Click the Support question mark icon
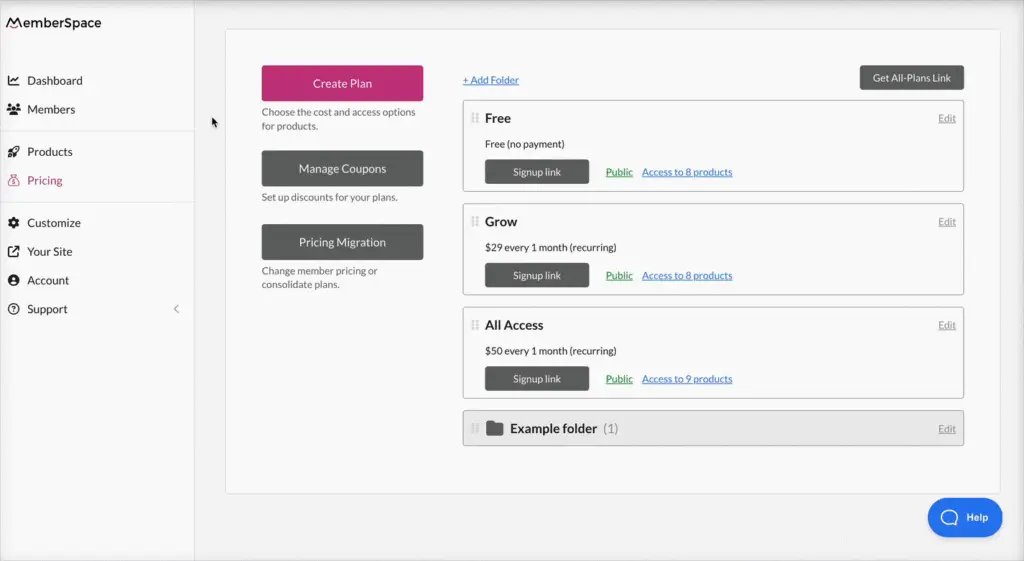This screenshot has height=561, width=1024. pyautogui.click(x=14, y=310)
